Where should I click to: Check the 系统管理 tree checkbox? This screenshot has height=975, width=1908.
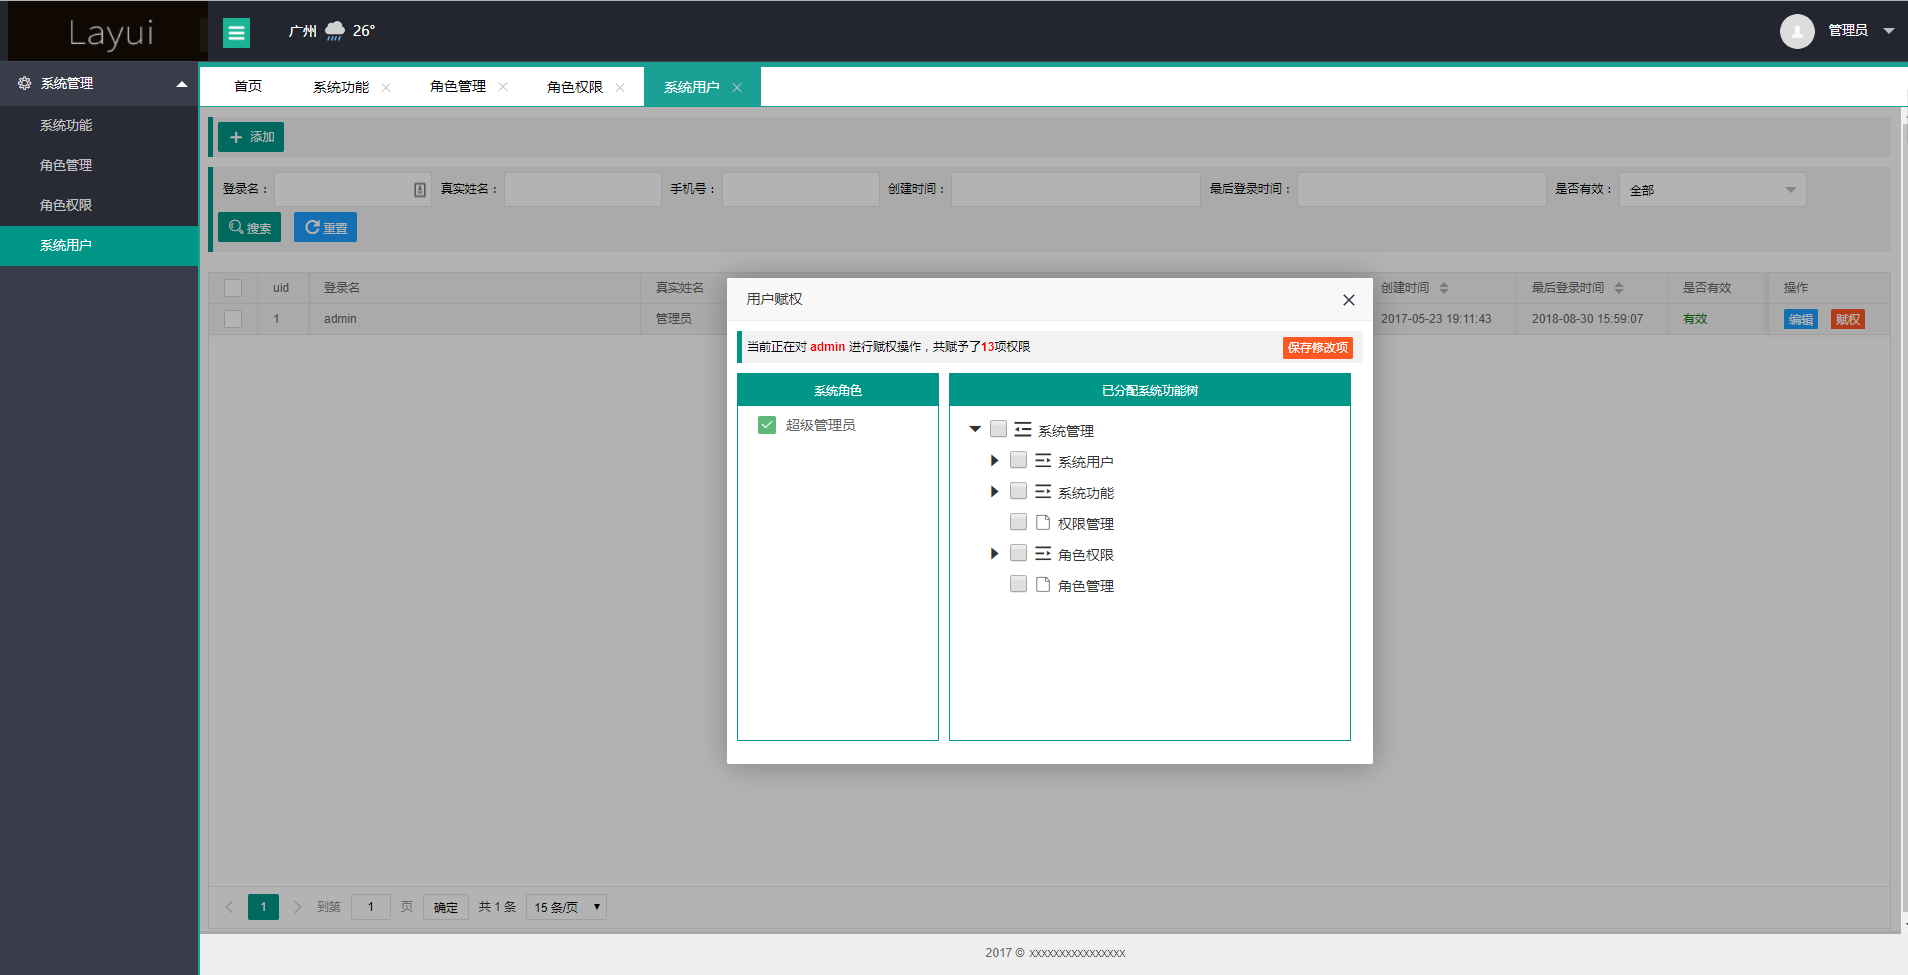coord(998,429)
